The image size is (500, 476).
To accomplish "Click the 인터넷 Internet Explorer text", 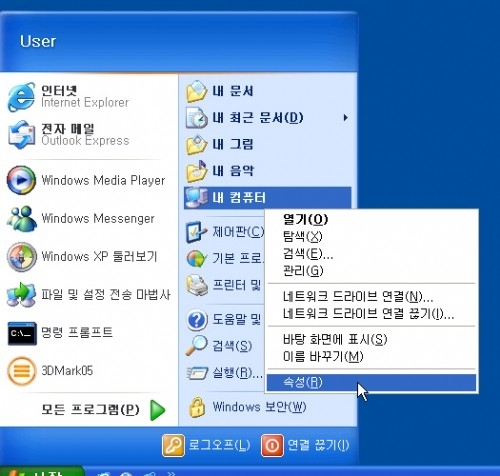I will pos(85,97).
